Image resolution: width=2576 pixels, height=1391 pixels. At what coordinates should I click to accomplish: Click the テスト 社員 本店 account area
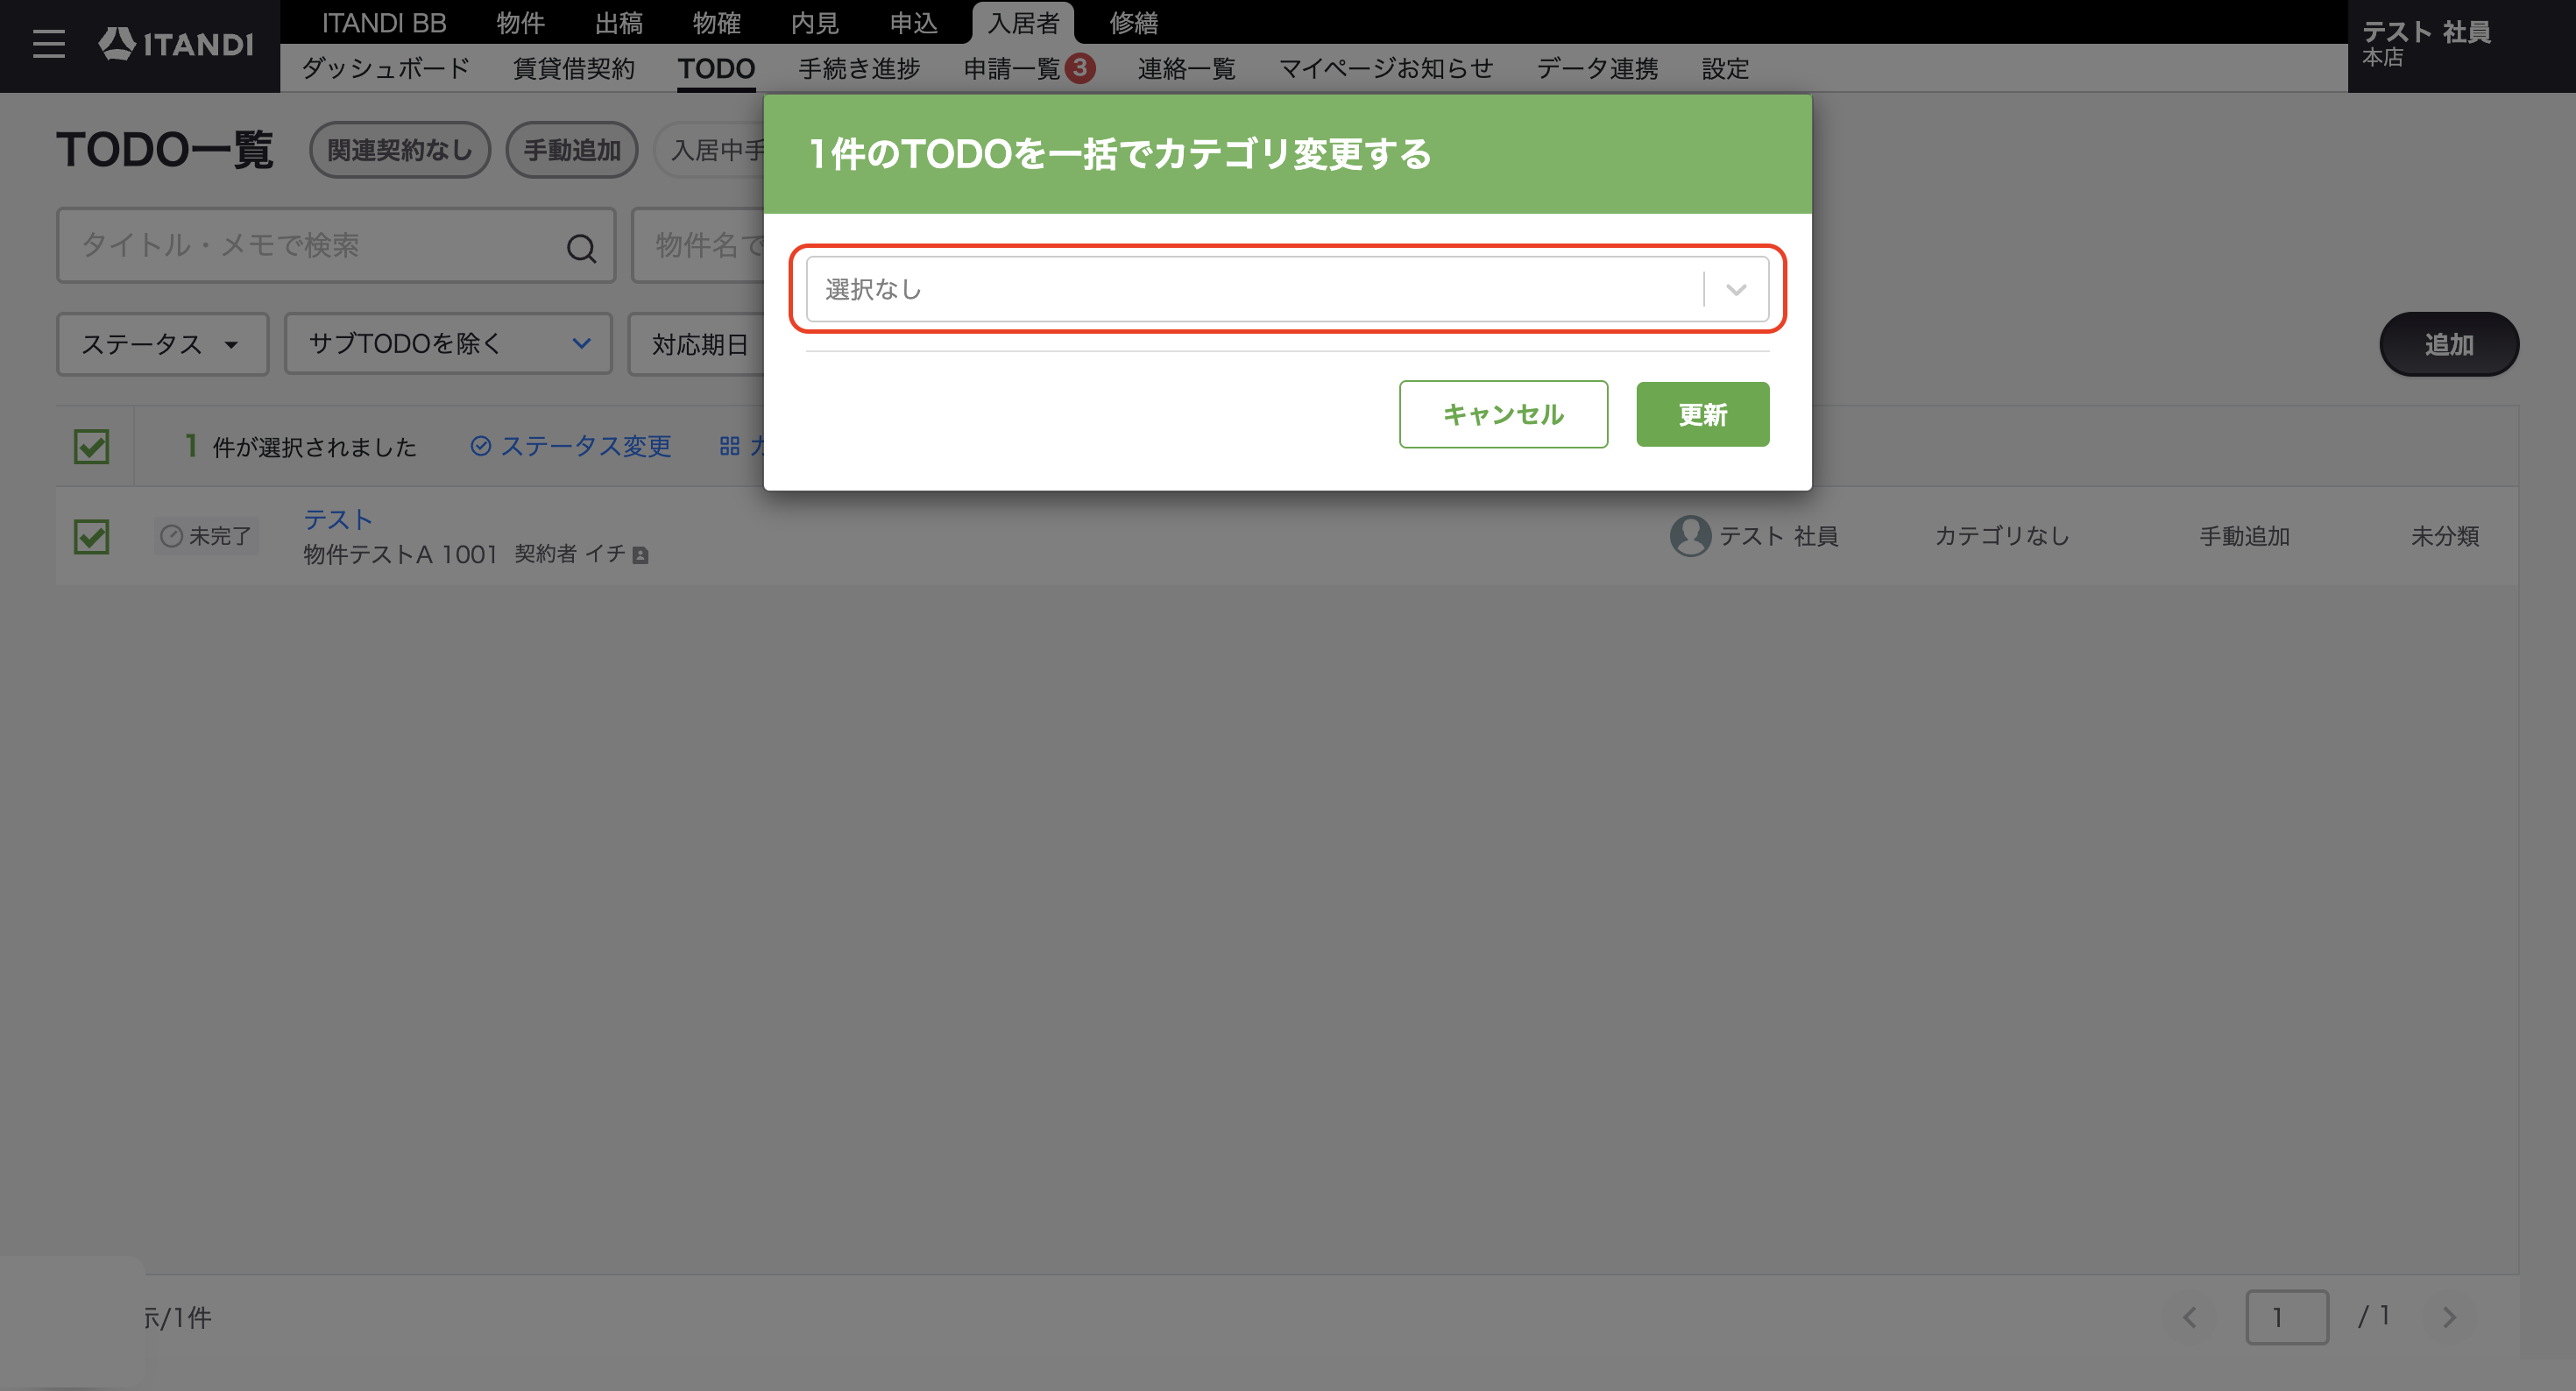[2461, 46]
